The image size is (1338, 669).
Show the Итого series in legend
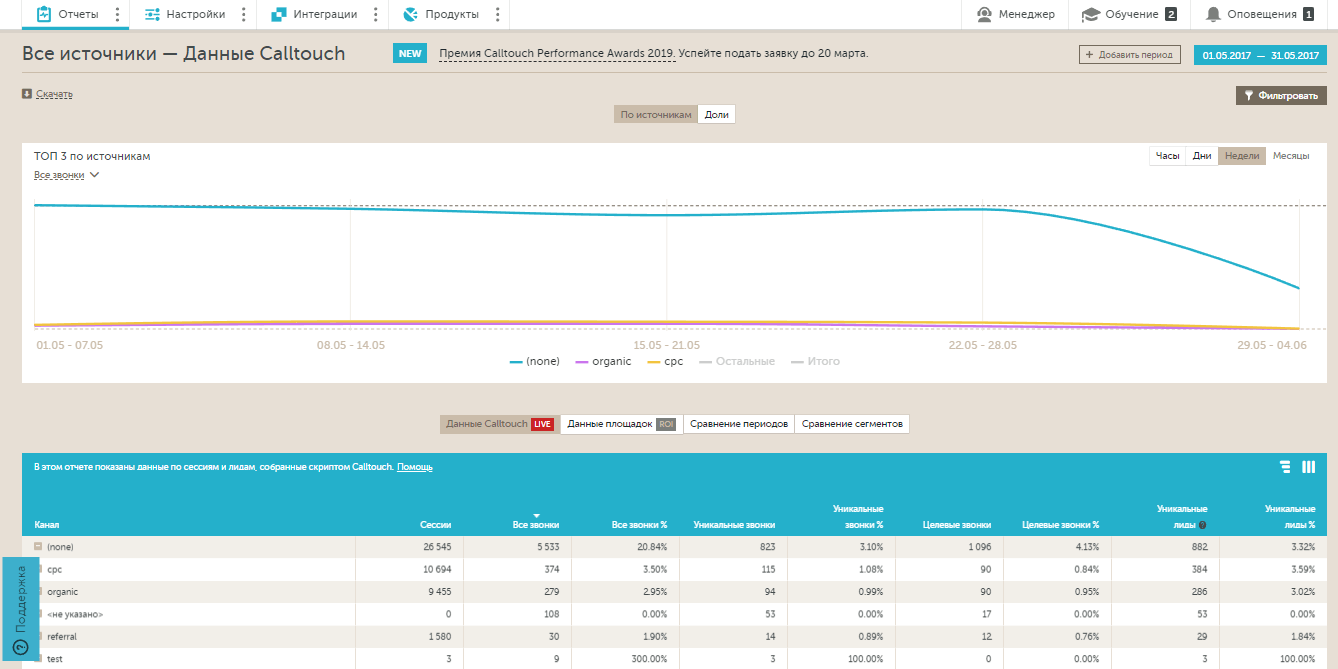[816, 361]
